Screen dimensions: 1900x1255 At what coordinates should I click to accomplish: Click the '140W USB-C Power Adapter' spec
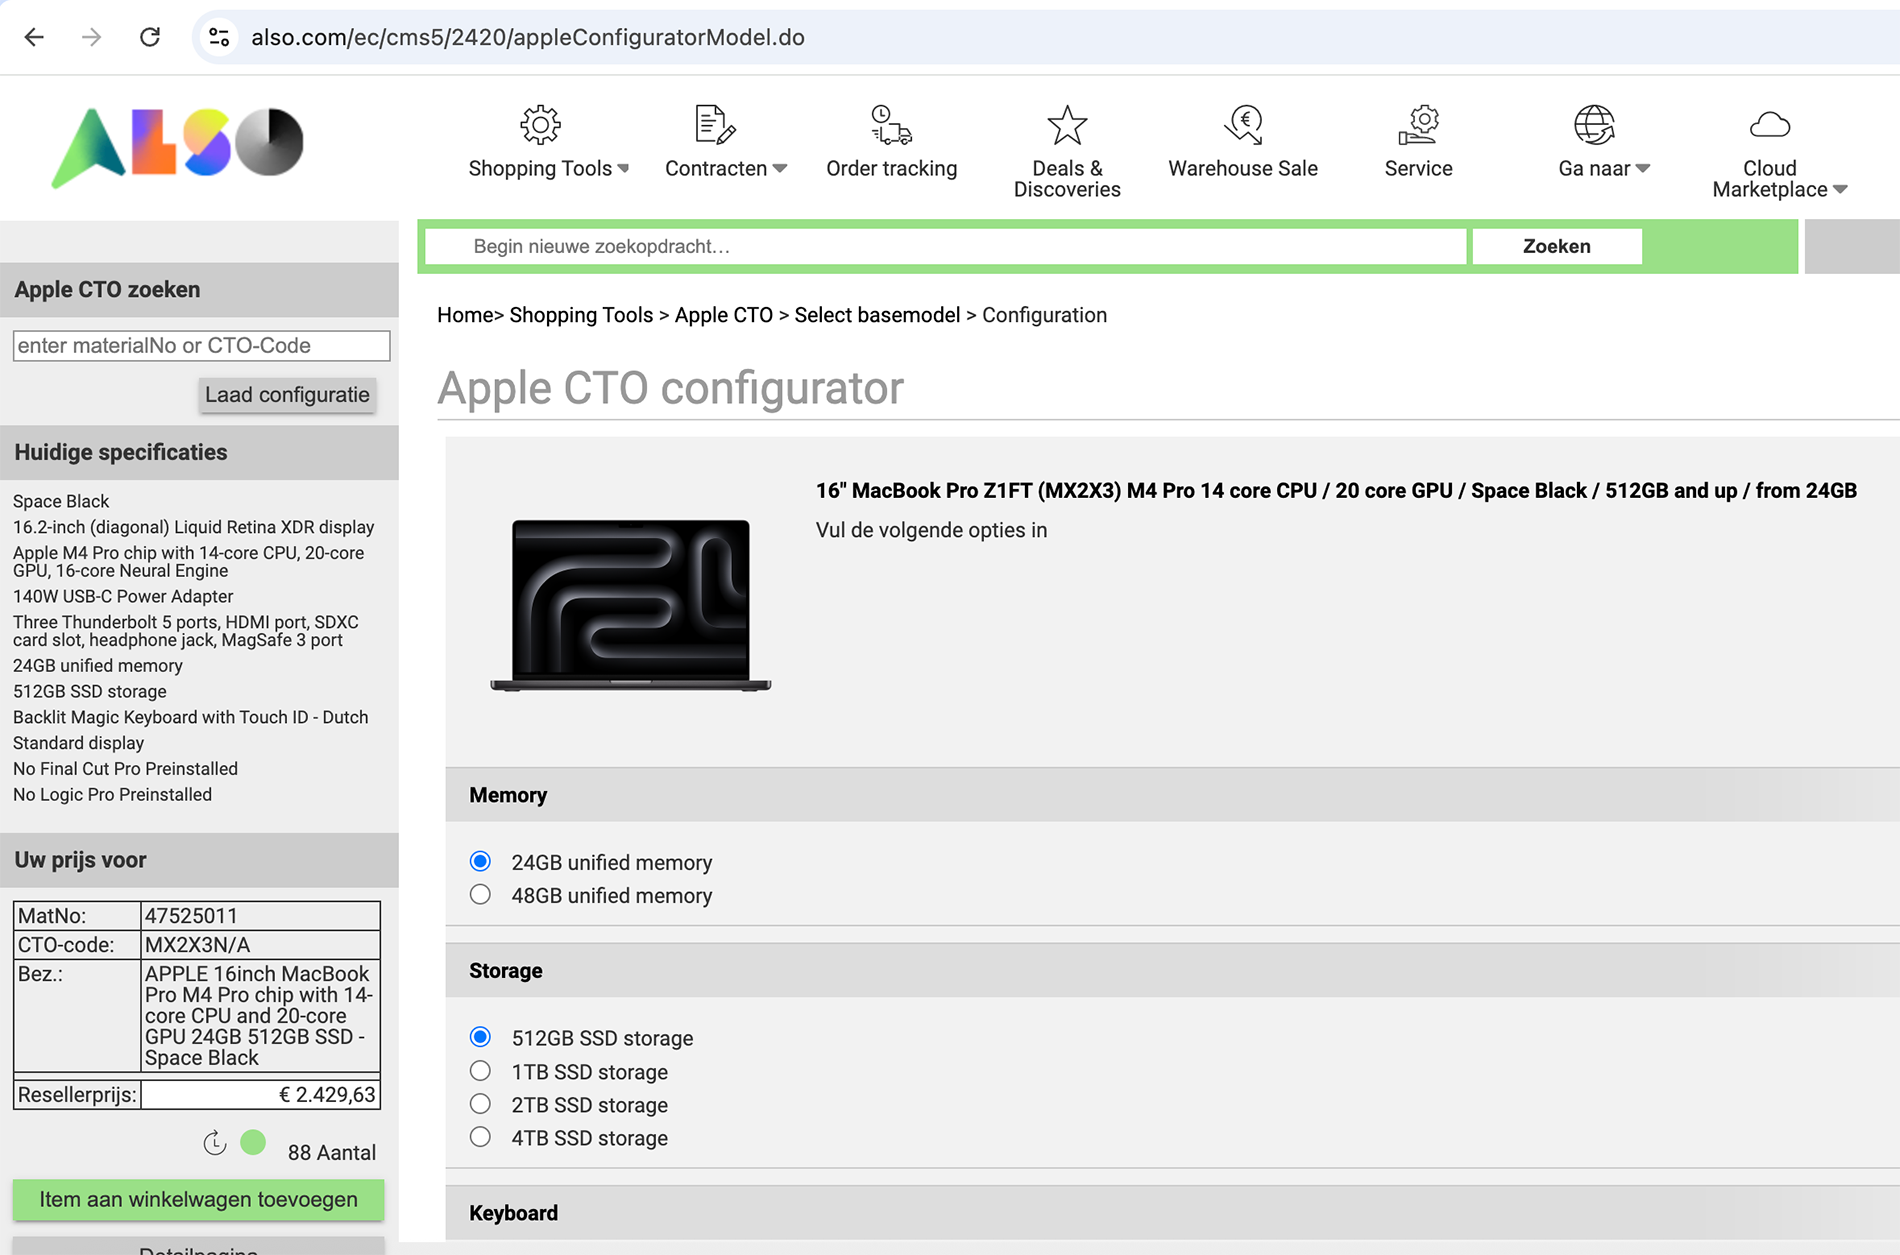123,596
